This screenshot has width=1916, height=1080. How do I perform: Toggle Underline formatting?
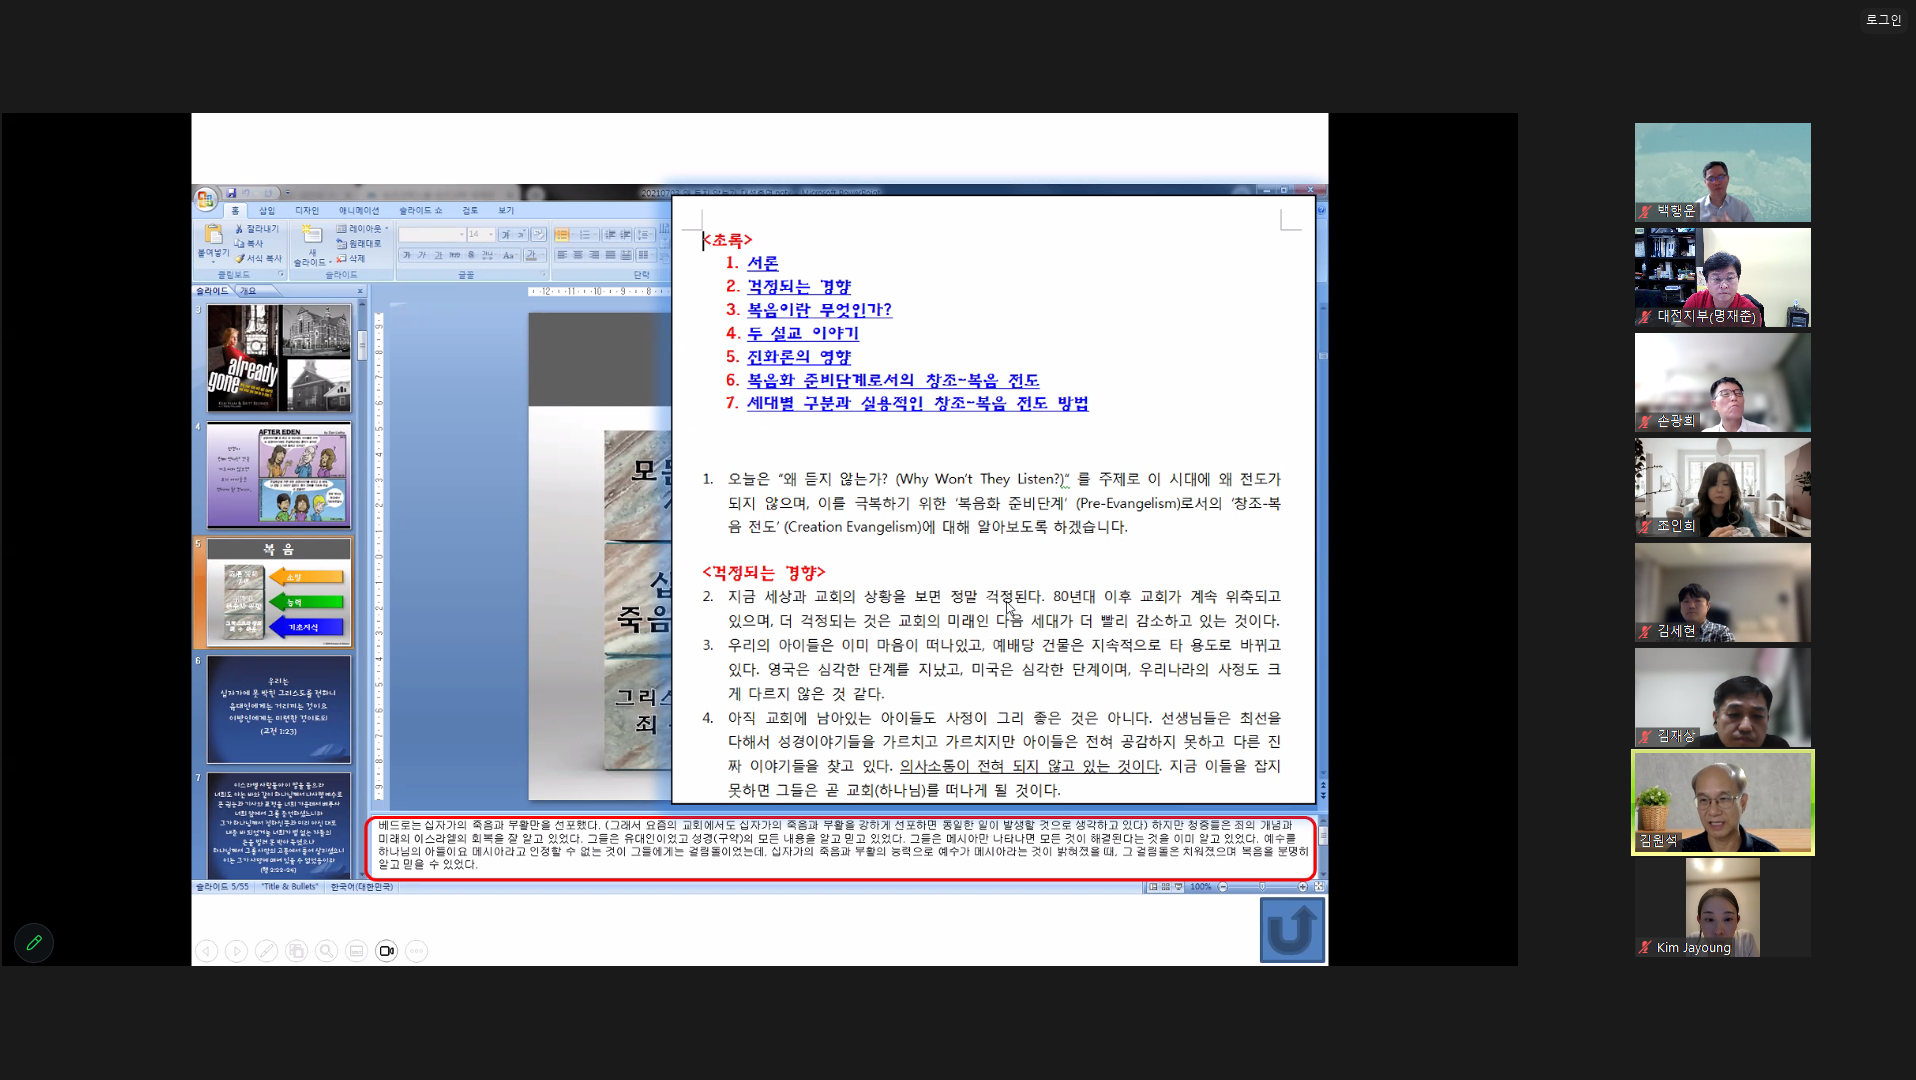[x=438, y=255]
